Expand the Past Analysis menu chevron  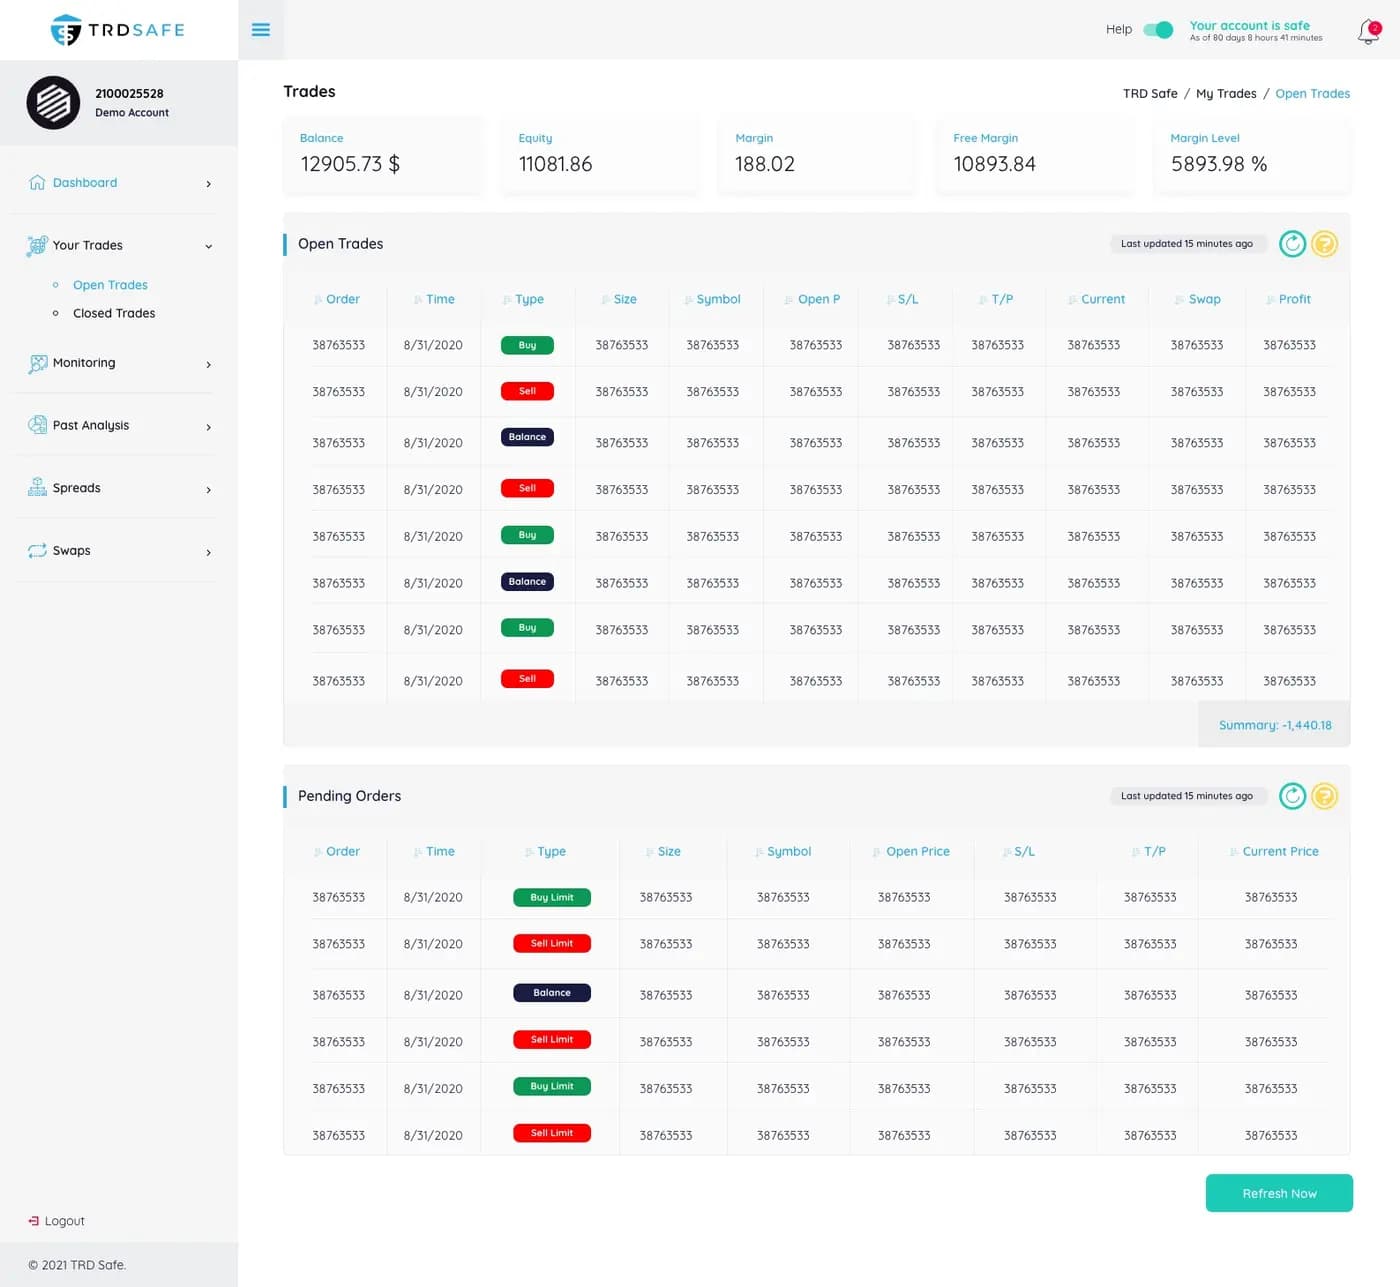208,427
